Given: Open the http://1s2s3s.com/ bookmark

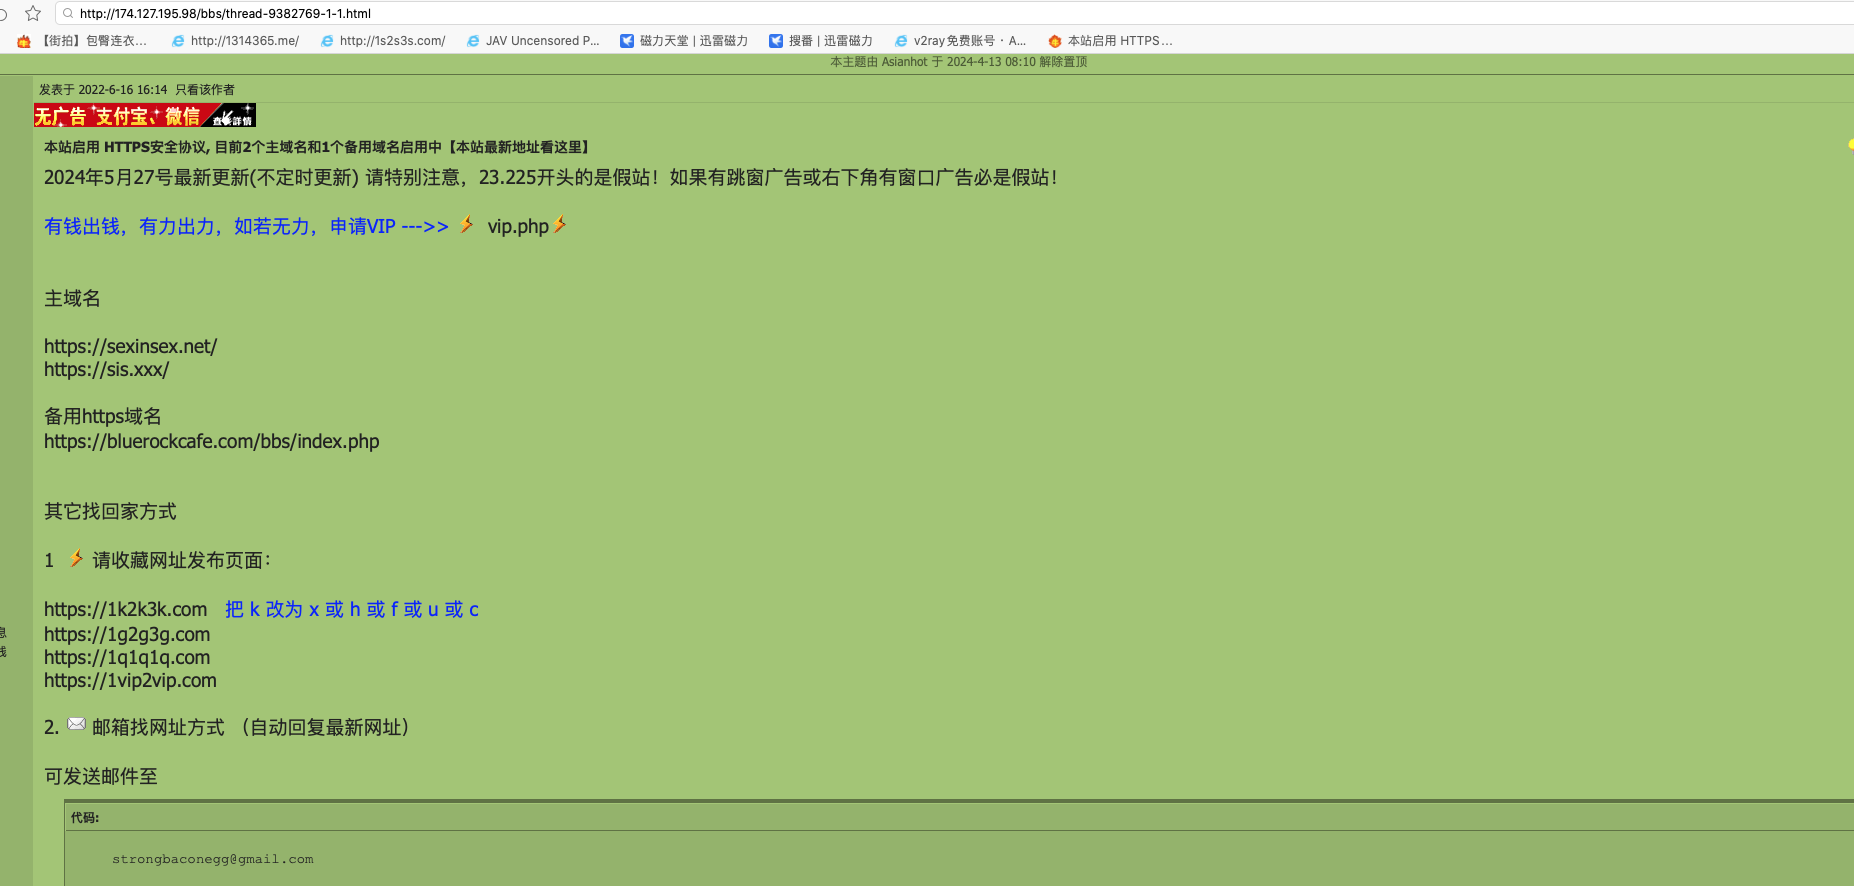Looking at the screenshot, I should tap(383, 41).
